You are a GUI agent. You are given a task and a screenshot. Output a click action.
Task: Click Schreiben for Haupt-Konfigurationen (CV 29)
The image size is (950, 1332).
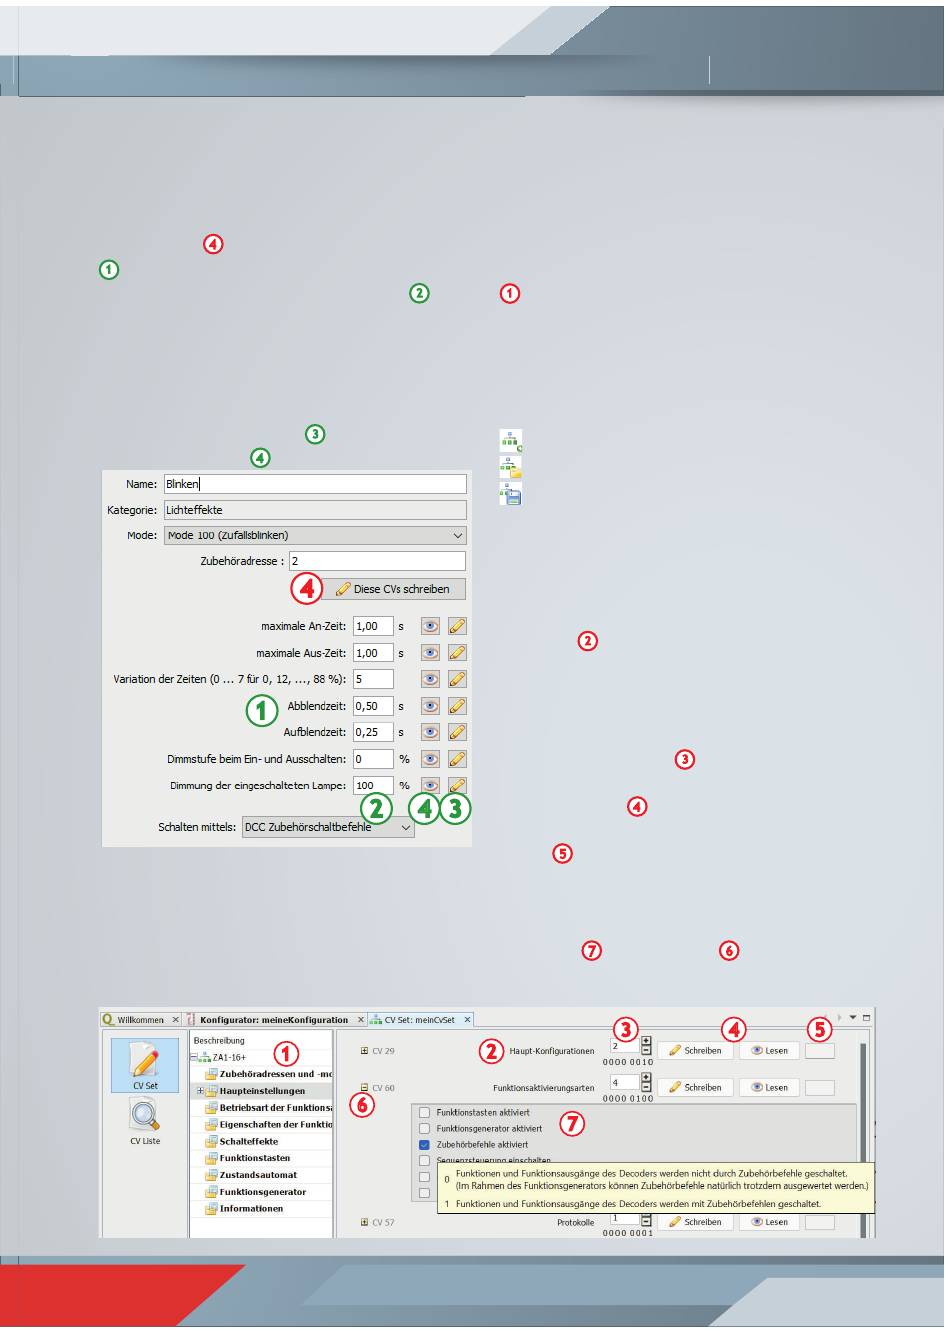[695, 1051]
